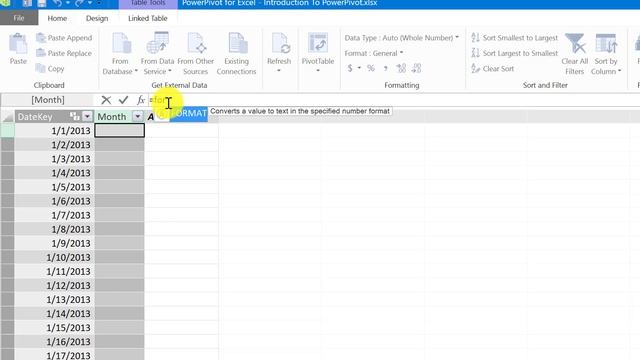The image size is (640, 360).
Task: Select Paste Replace
Action: pos(64,53)
